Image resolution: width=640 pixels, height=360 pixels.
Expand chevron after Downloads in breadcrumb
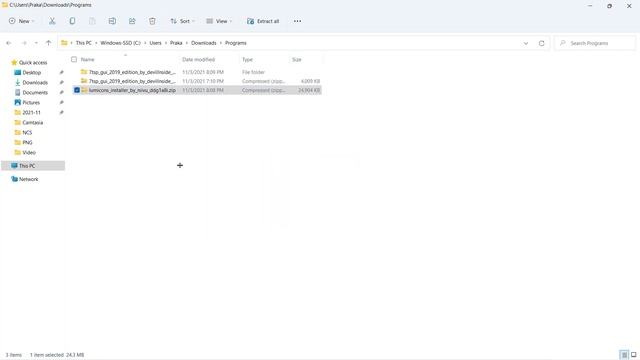(x=221, y=43)
